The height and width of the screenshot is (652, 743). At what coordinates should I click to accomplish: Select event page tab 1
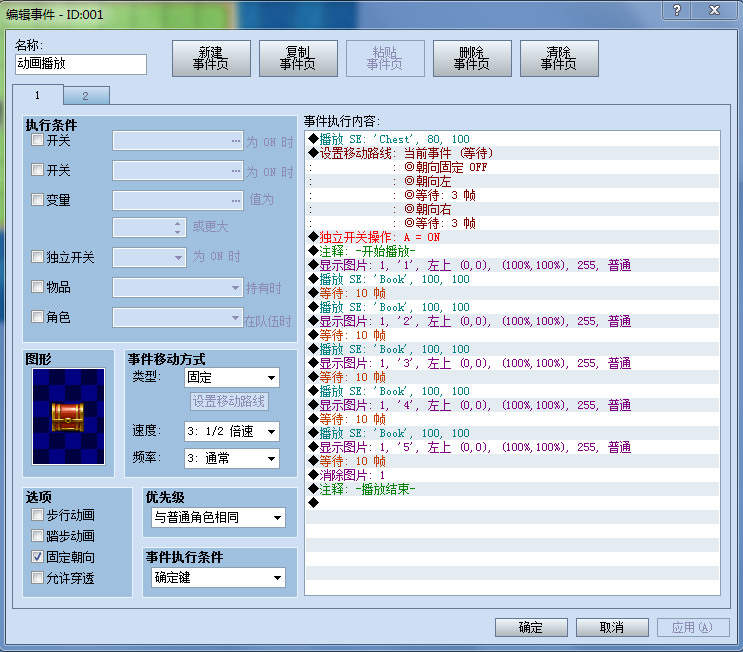tap(37, 95)
